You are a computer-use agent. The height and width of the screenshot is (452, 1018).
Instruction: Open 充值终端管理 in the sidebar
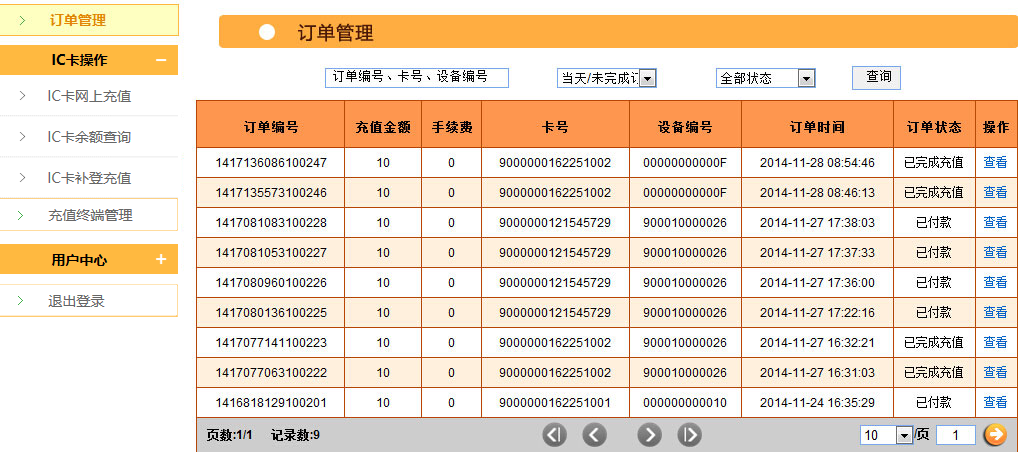click(x=90, y=215)
